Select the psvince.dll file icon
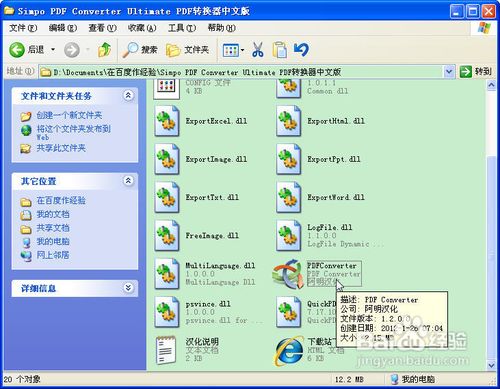This screenshot has height=389, width=500. pos(167,312)
